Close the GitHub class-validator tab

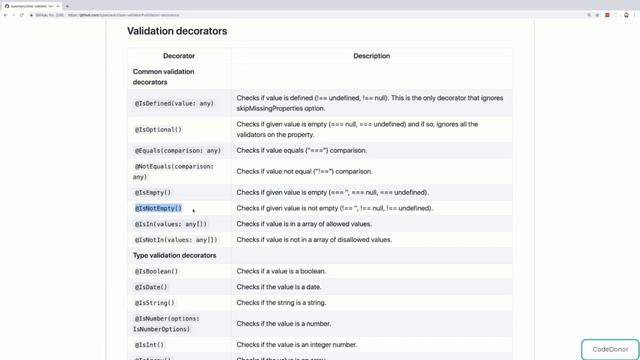(x=58, y=6)
